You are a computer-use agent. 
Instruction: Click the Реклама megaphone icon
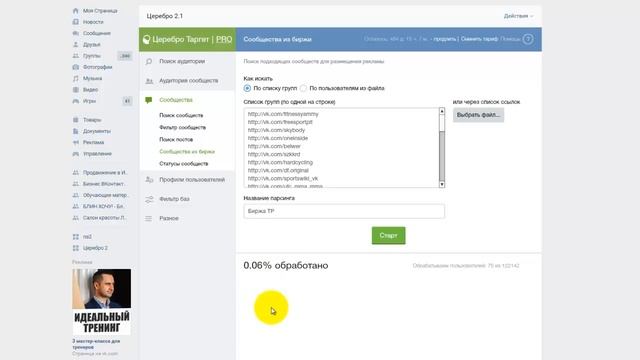(x=76, y=142)
